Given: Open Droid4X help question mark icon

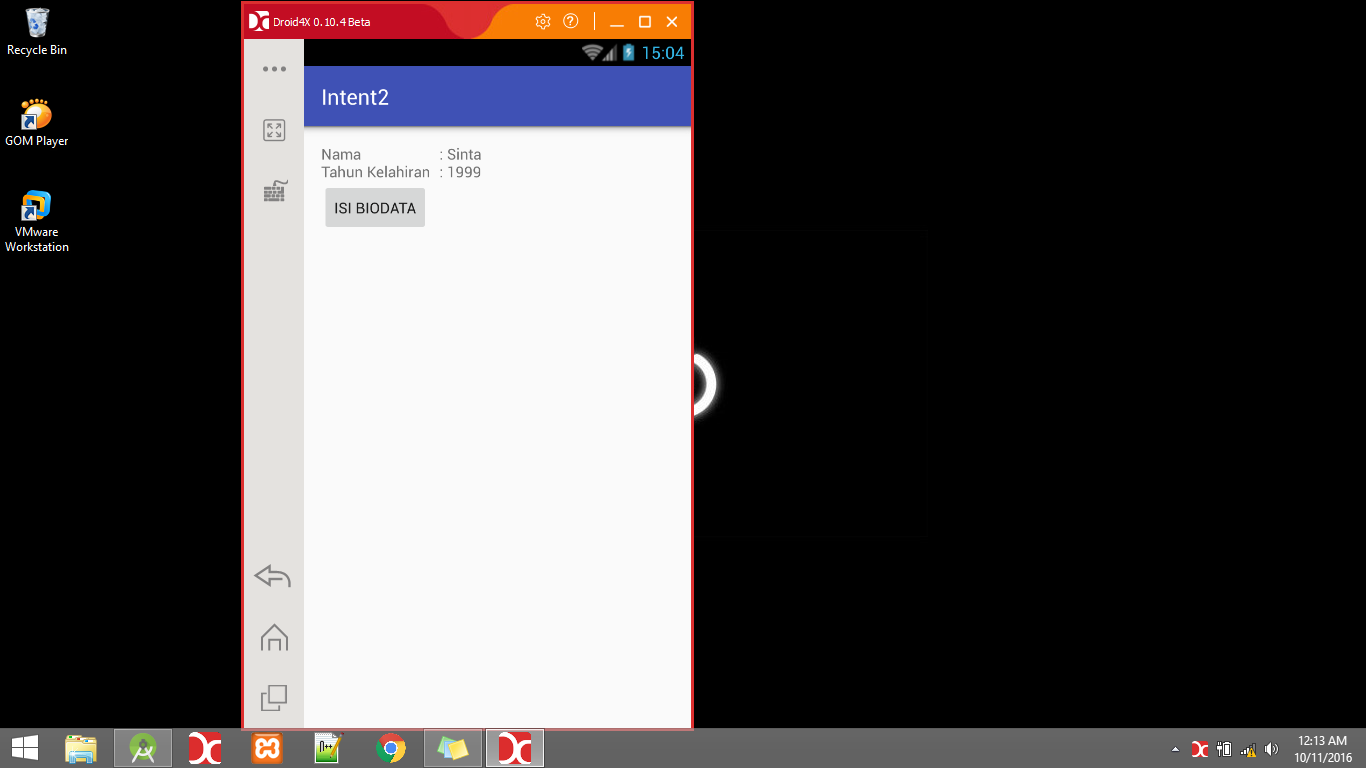Looking at the screenshot, I should [571, 21].
